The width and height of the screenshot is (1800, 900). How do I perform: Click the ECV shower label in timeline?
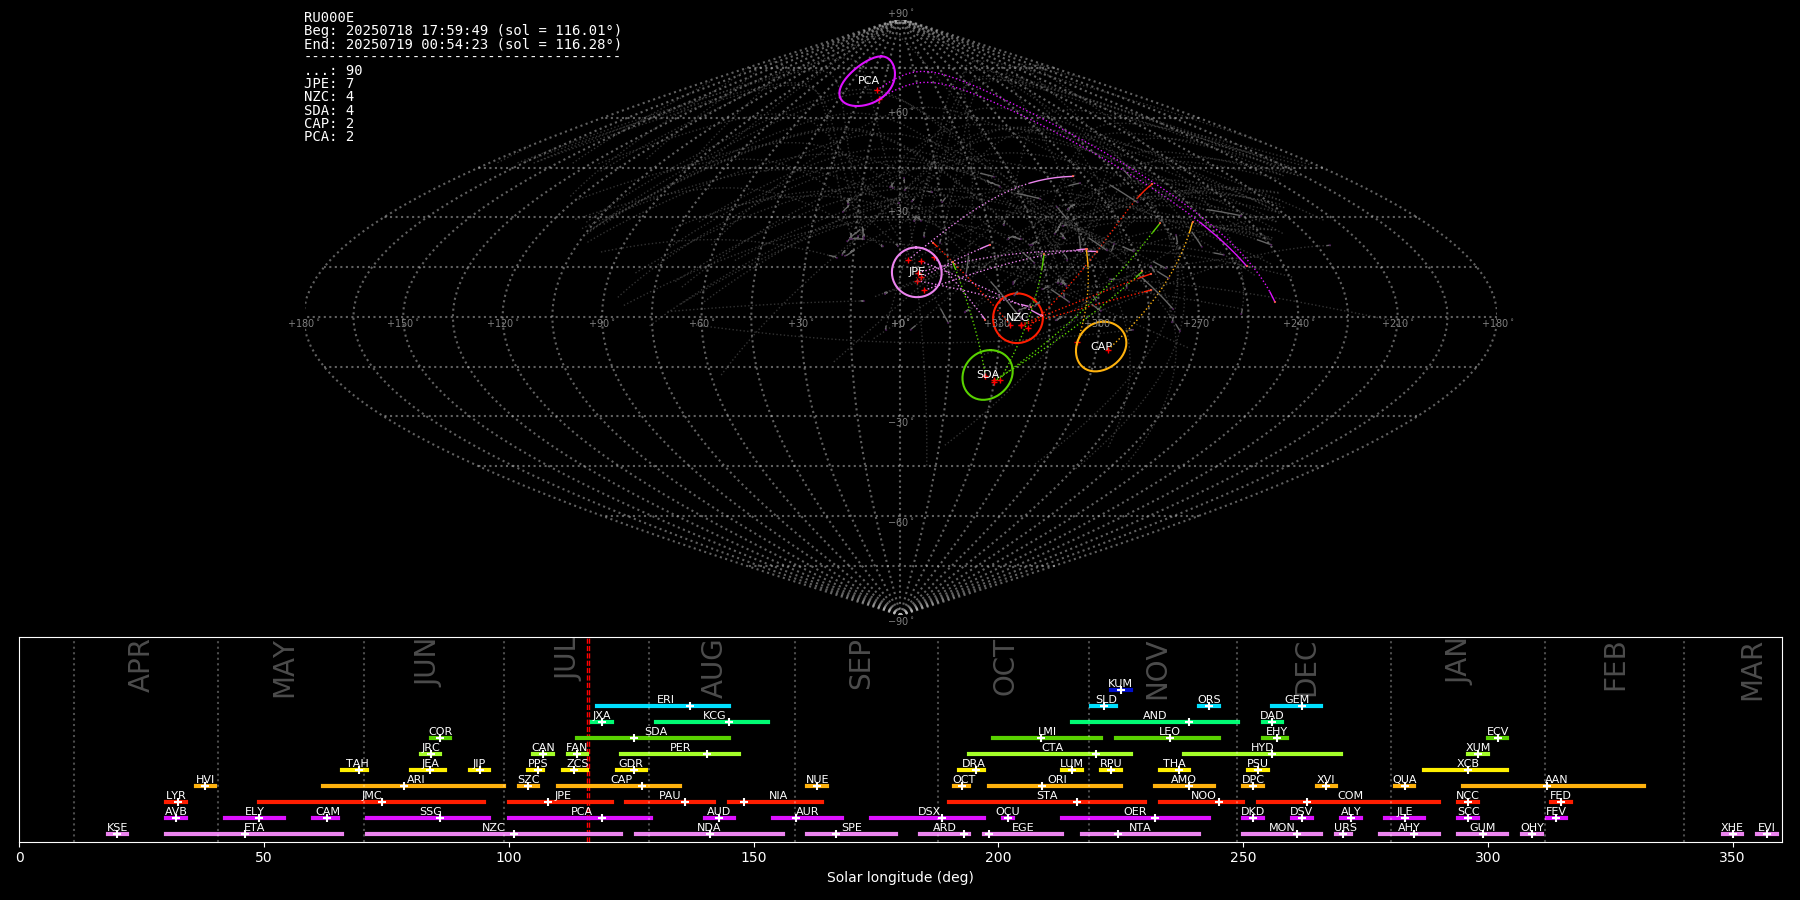click(1498, 732)
